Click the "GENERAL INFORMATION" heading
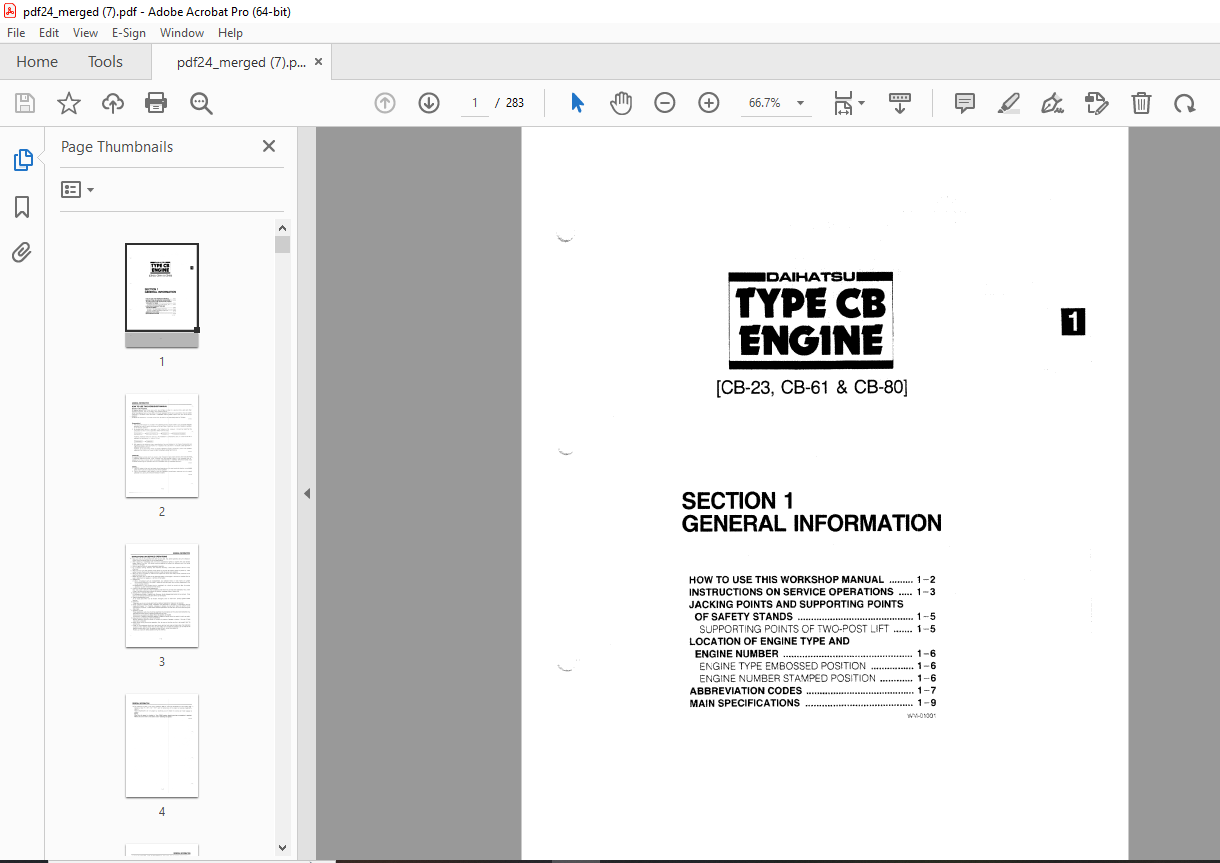This screenshot has width=1220, height=863. pyautogui.click(x=811, y=523)
